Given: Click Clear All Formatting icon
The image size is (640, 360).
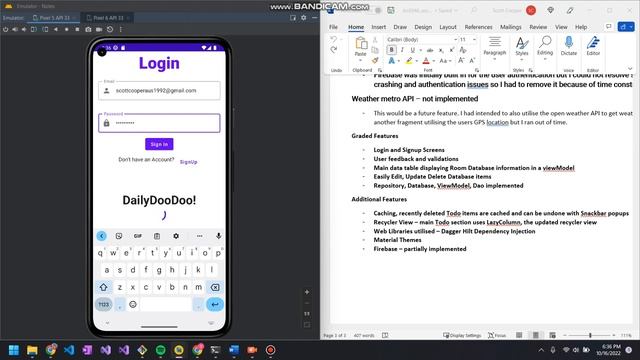Looking at the screenshot, I should pyautogui.click(x=463, y=50).
